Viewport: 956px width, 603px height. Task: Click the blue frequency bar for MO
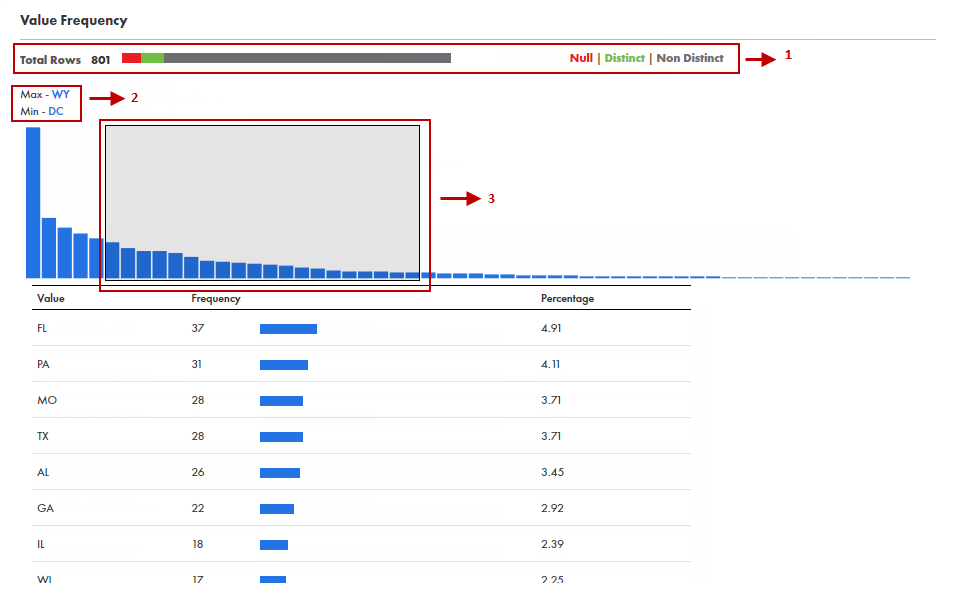coord(282,401)
